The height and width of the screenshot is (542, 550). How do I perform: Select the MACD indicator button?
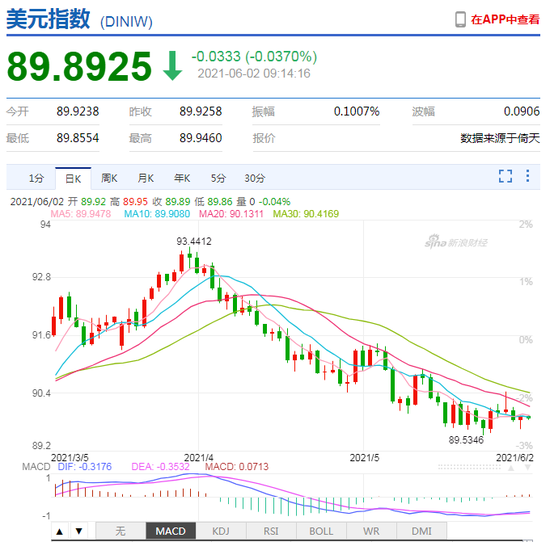(x=171, y=531)
